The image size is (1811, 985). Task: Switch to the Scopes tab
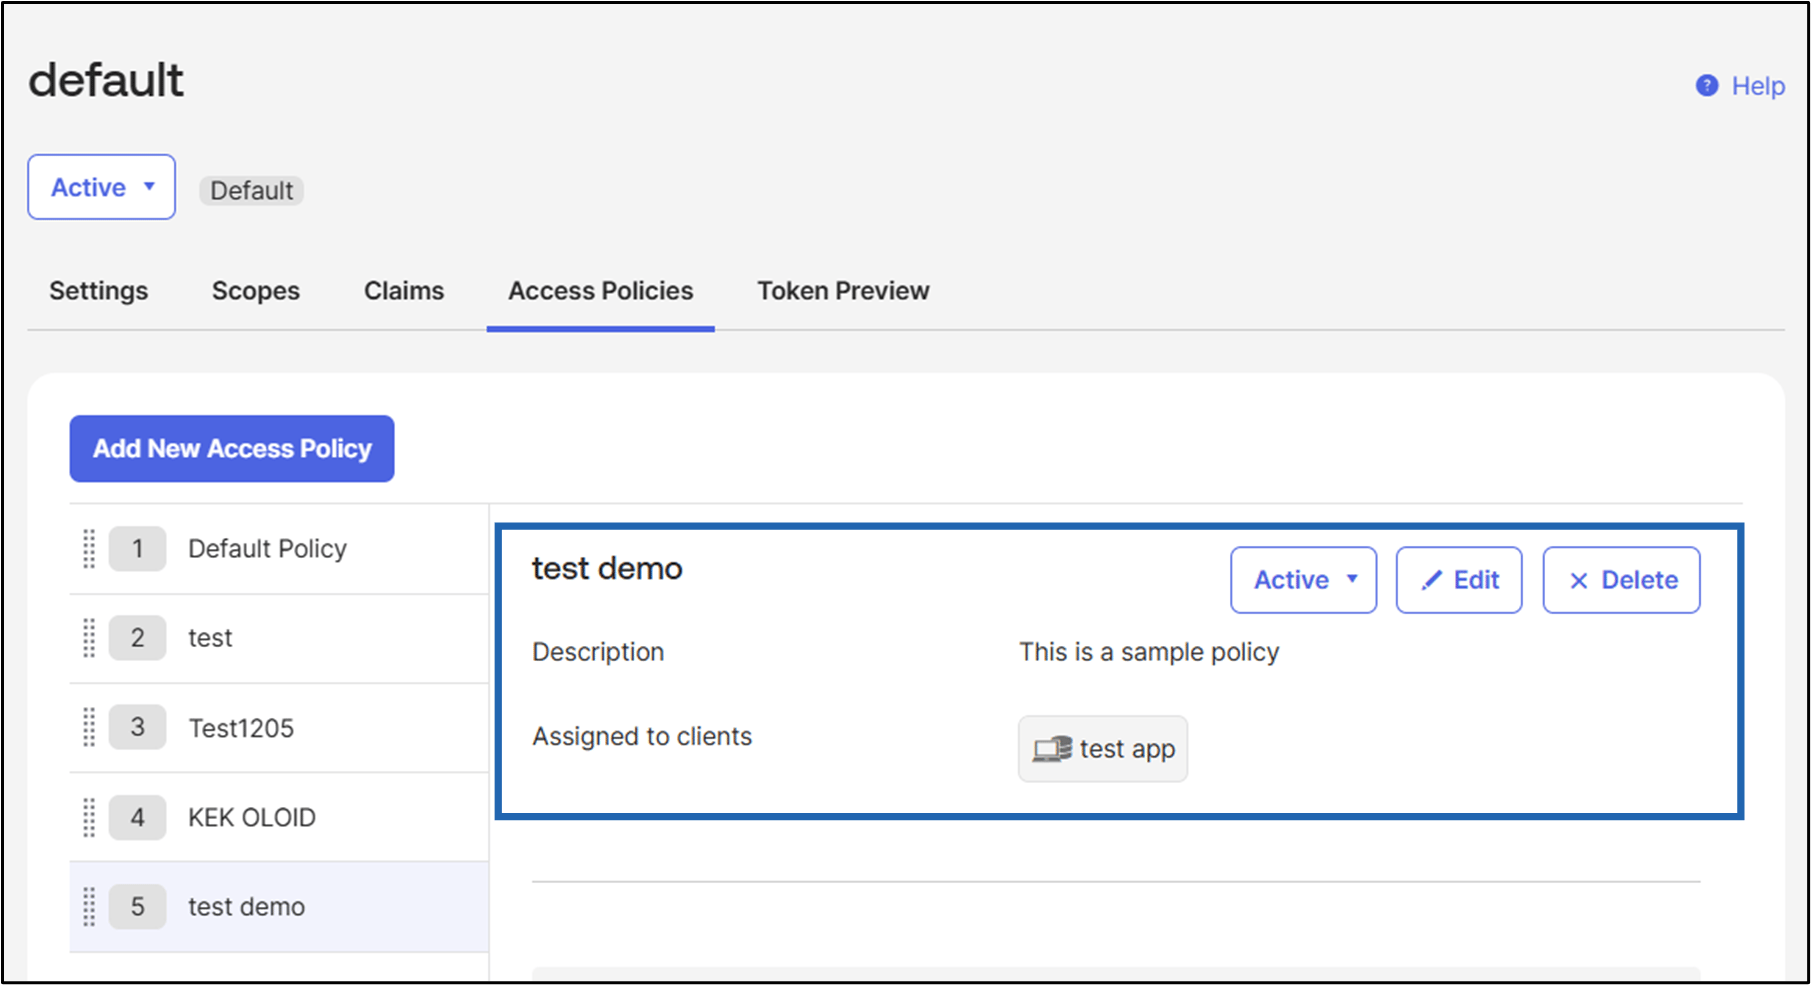[x=256, y=291]
